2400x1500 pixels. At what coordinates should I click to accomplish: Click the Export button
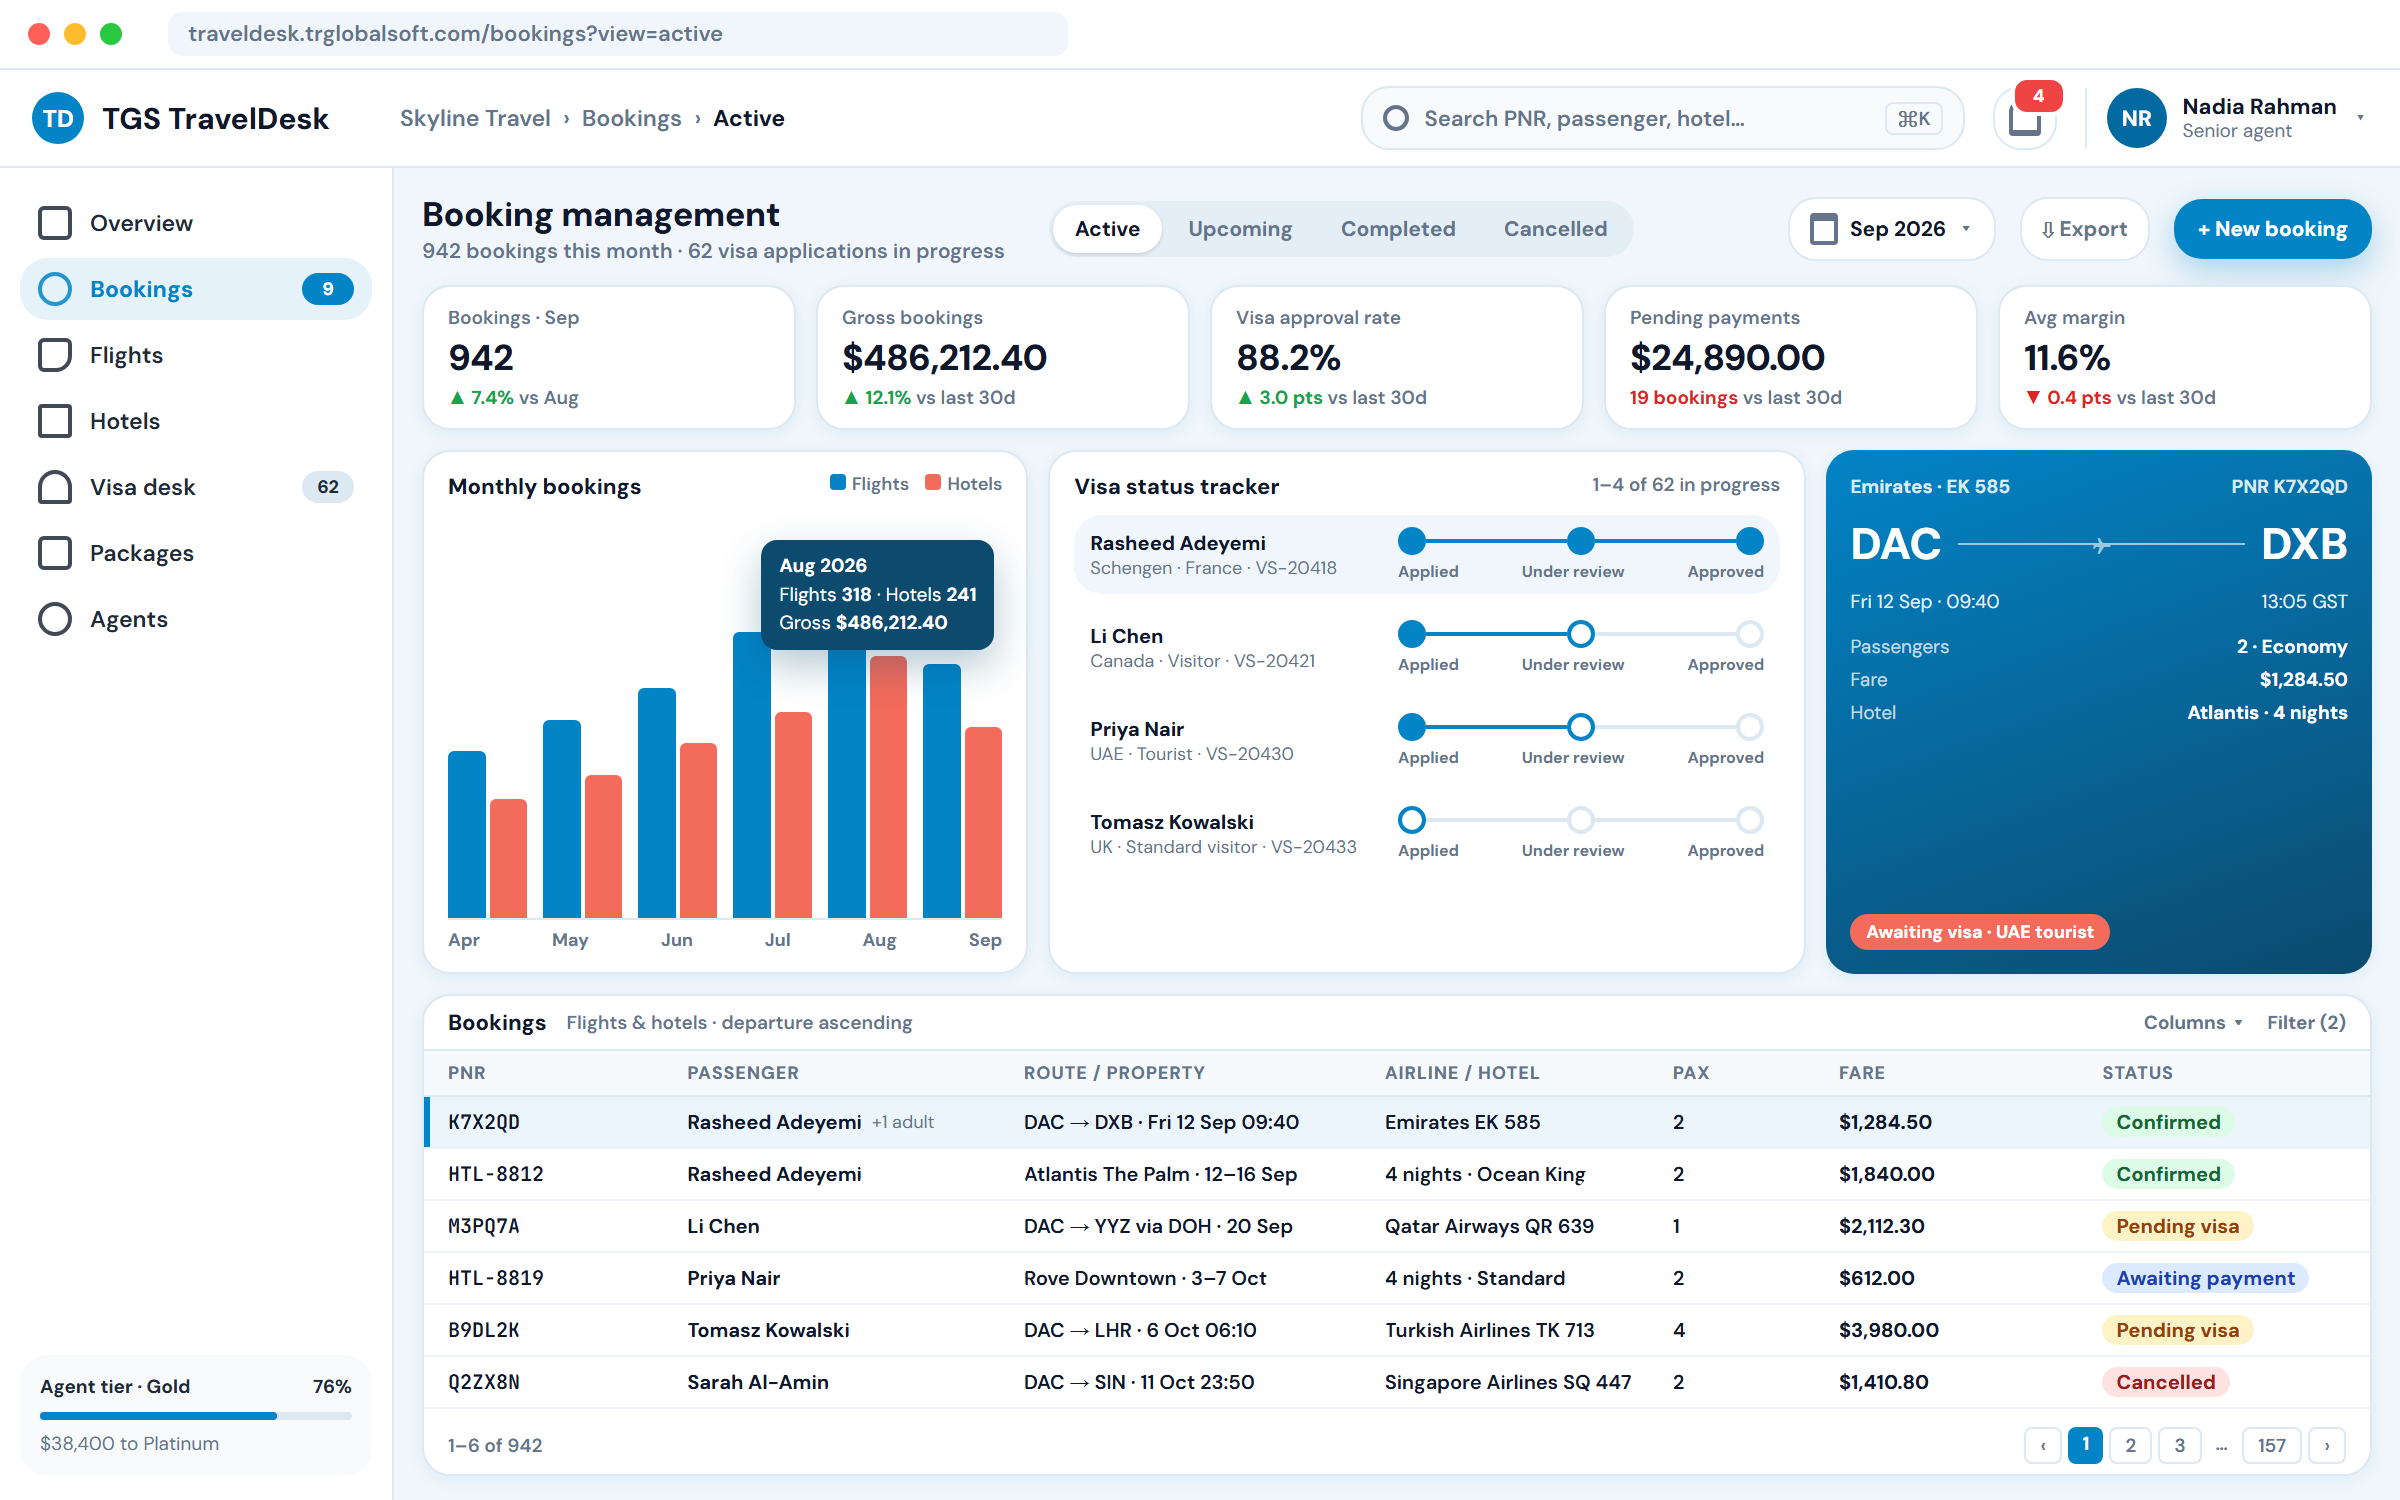pos(2084,229)
